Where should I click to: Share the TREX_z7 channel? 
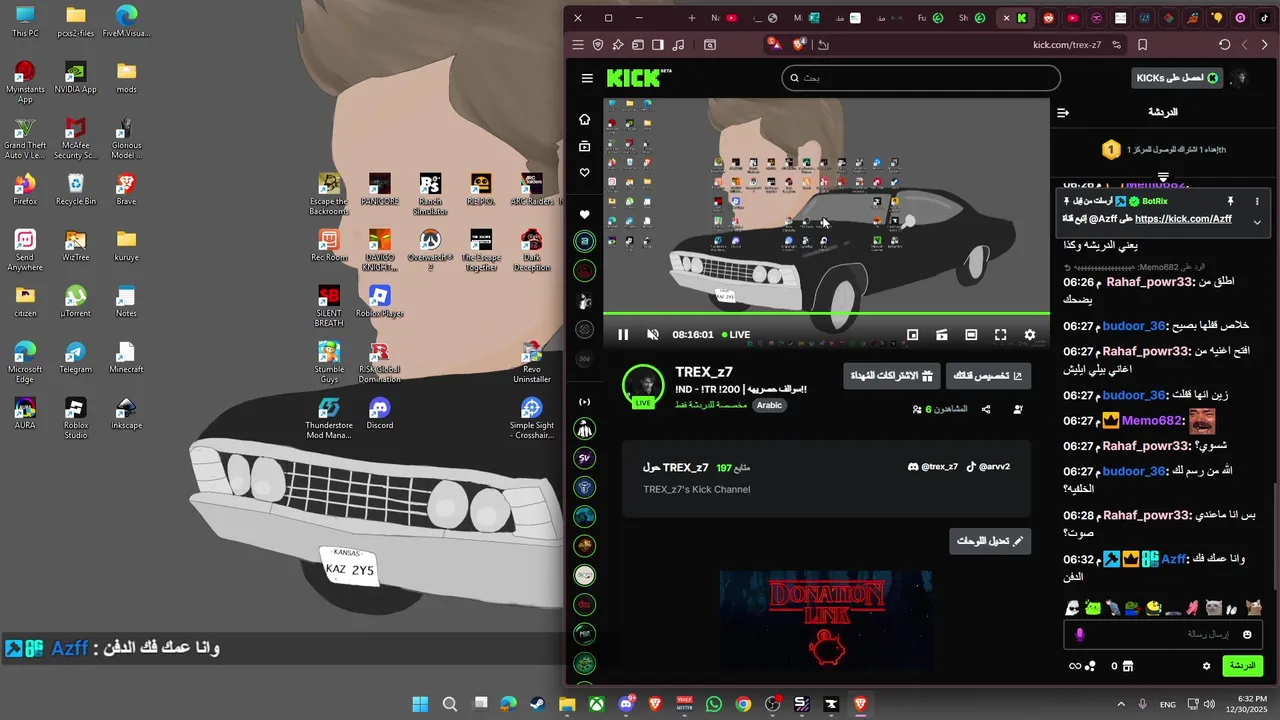[986, 409]
